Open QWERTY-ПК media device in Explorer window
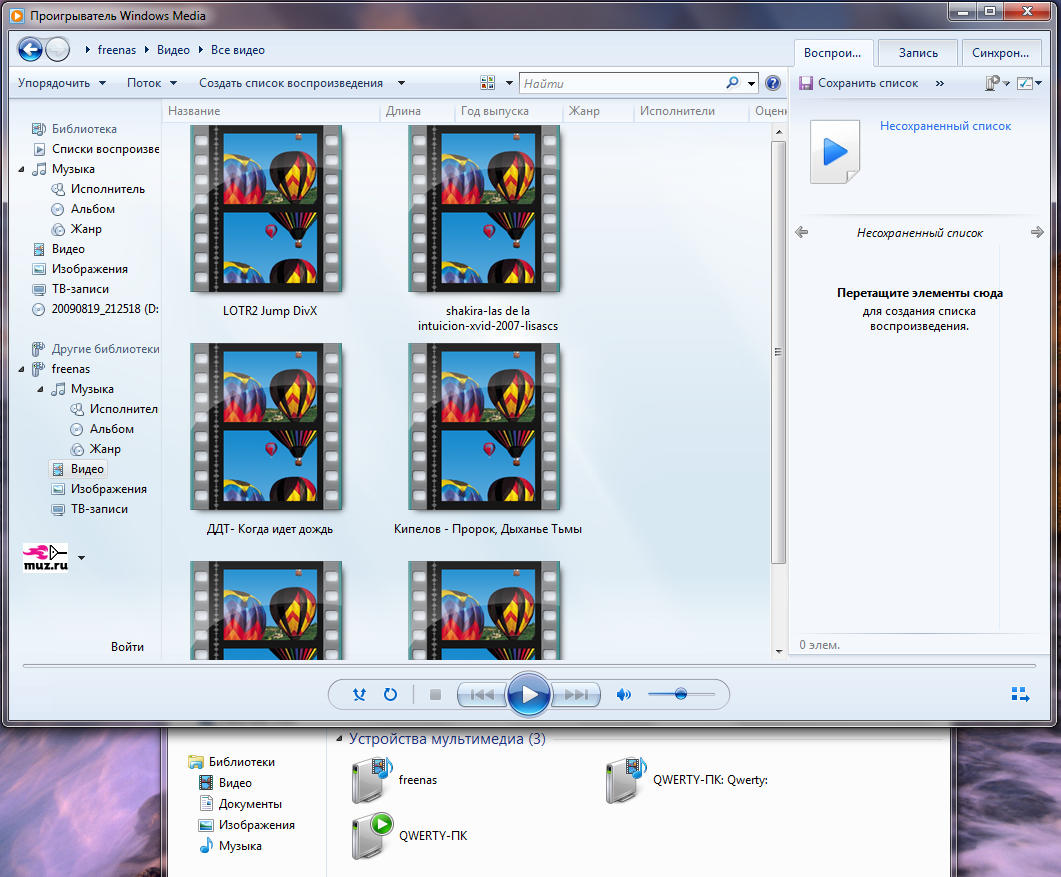Viewport: 1061px width, 877px height. 409,836
